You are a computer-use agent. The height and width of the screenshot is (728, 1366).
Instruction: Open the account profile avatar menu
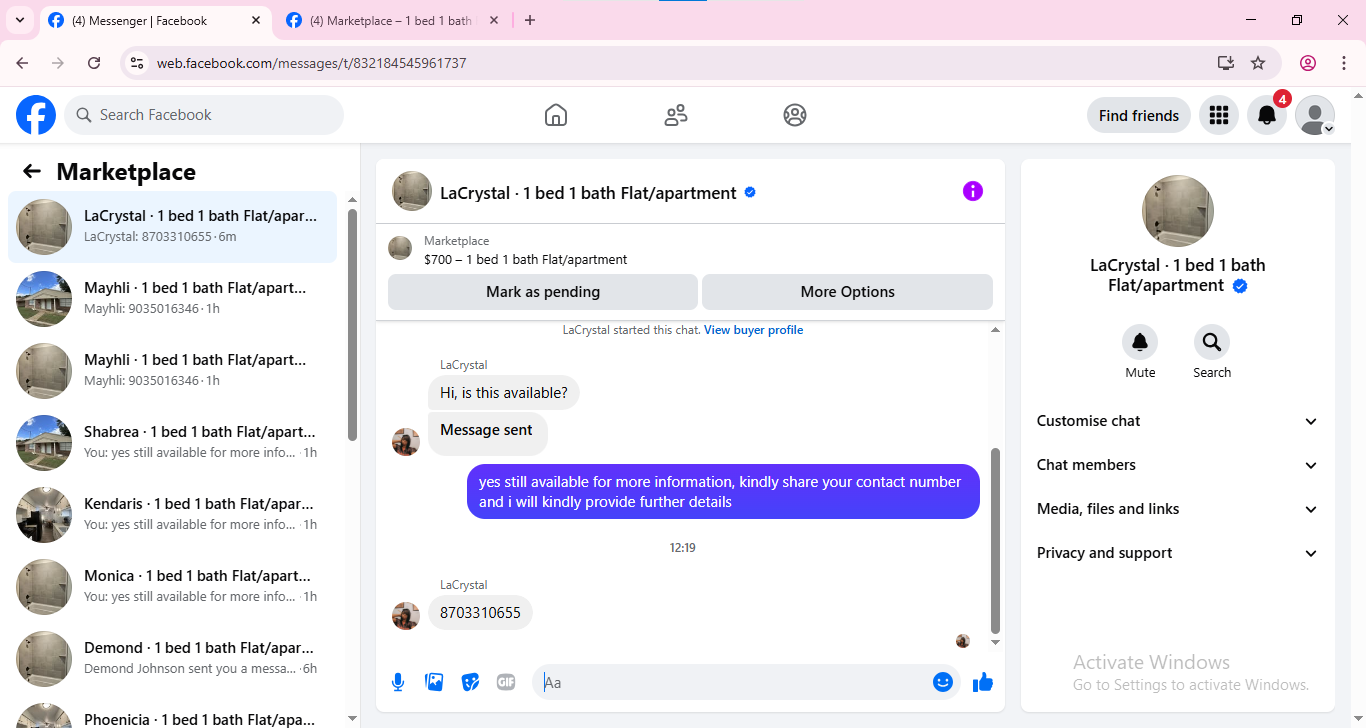coord(1315,115)
